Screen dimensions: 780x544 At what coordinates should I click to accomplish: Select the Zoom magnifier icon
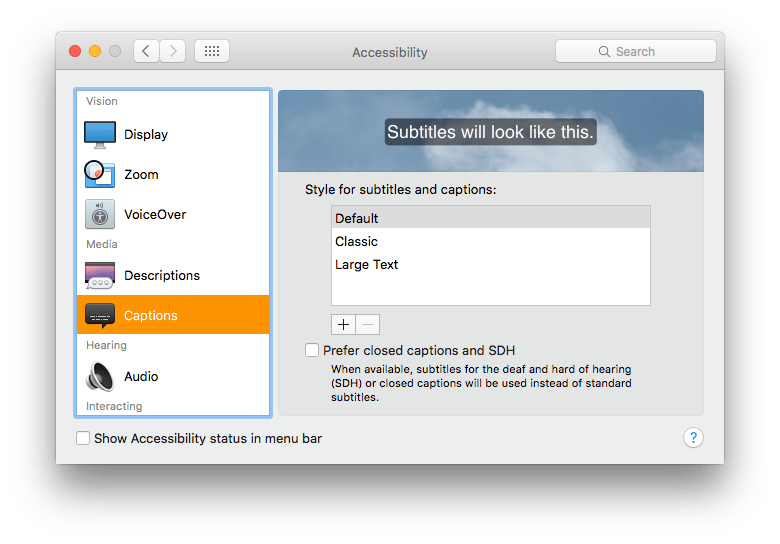coord(100,175)
